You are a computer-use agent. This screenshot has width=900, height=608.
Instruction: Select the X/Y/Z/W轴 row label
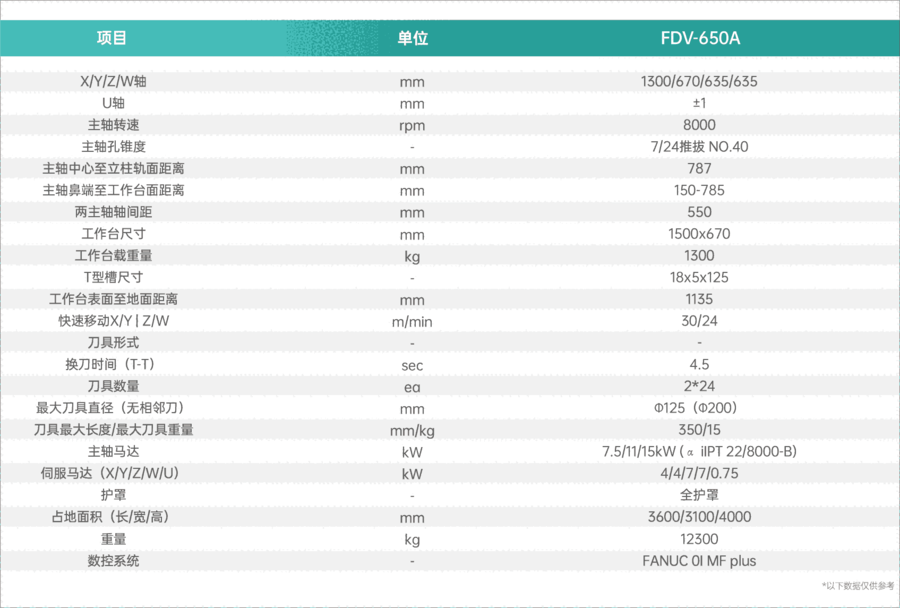point(112,82)
